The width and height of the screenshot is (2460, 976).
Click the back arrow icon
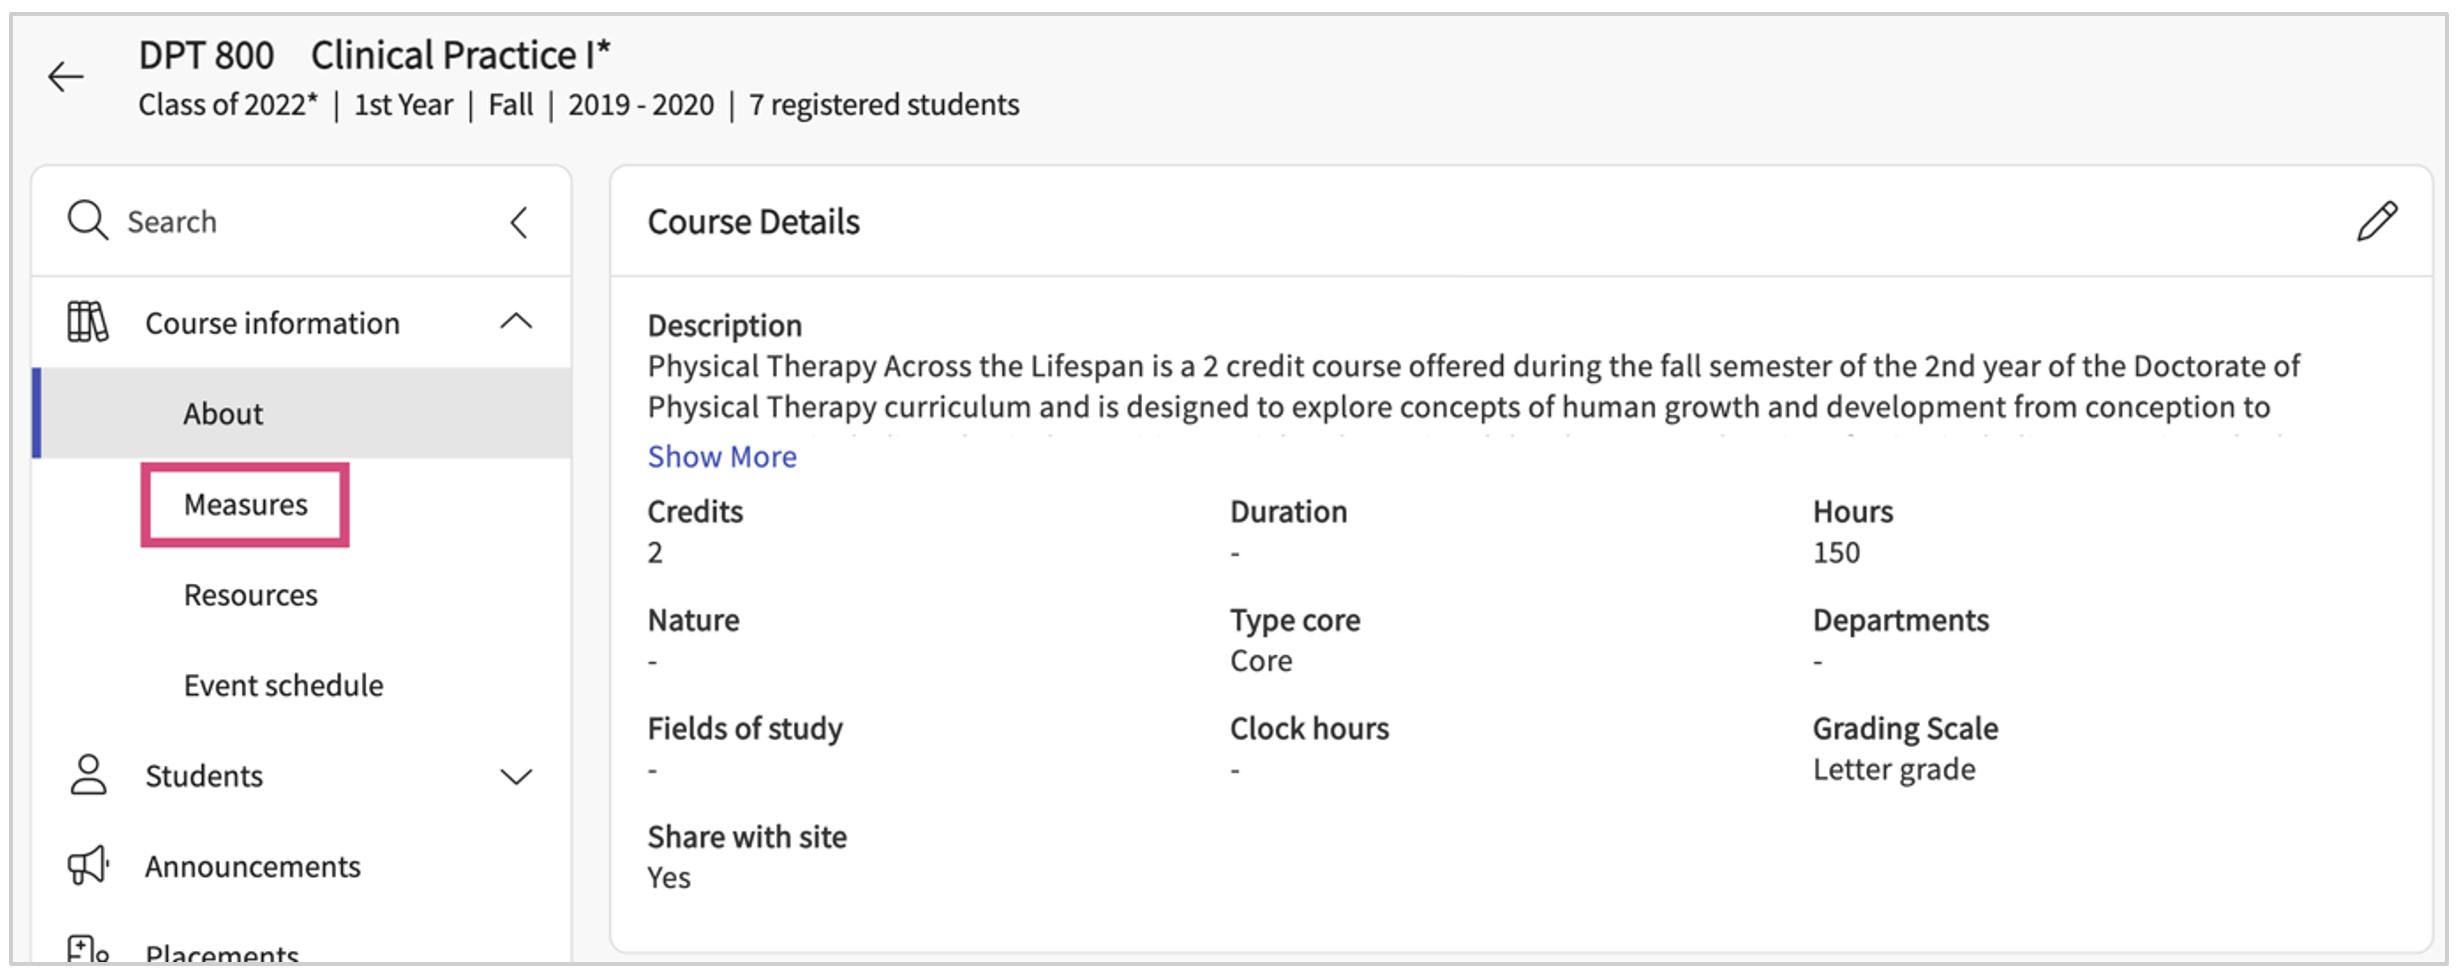pyautogui.click(x=66, y=77)
